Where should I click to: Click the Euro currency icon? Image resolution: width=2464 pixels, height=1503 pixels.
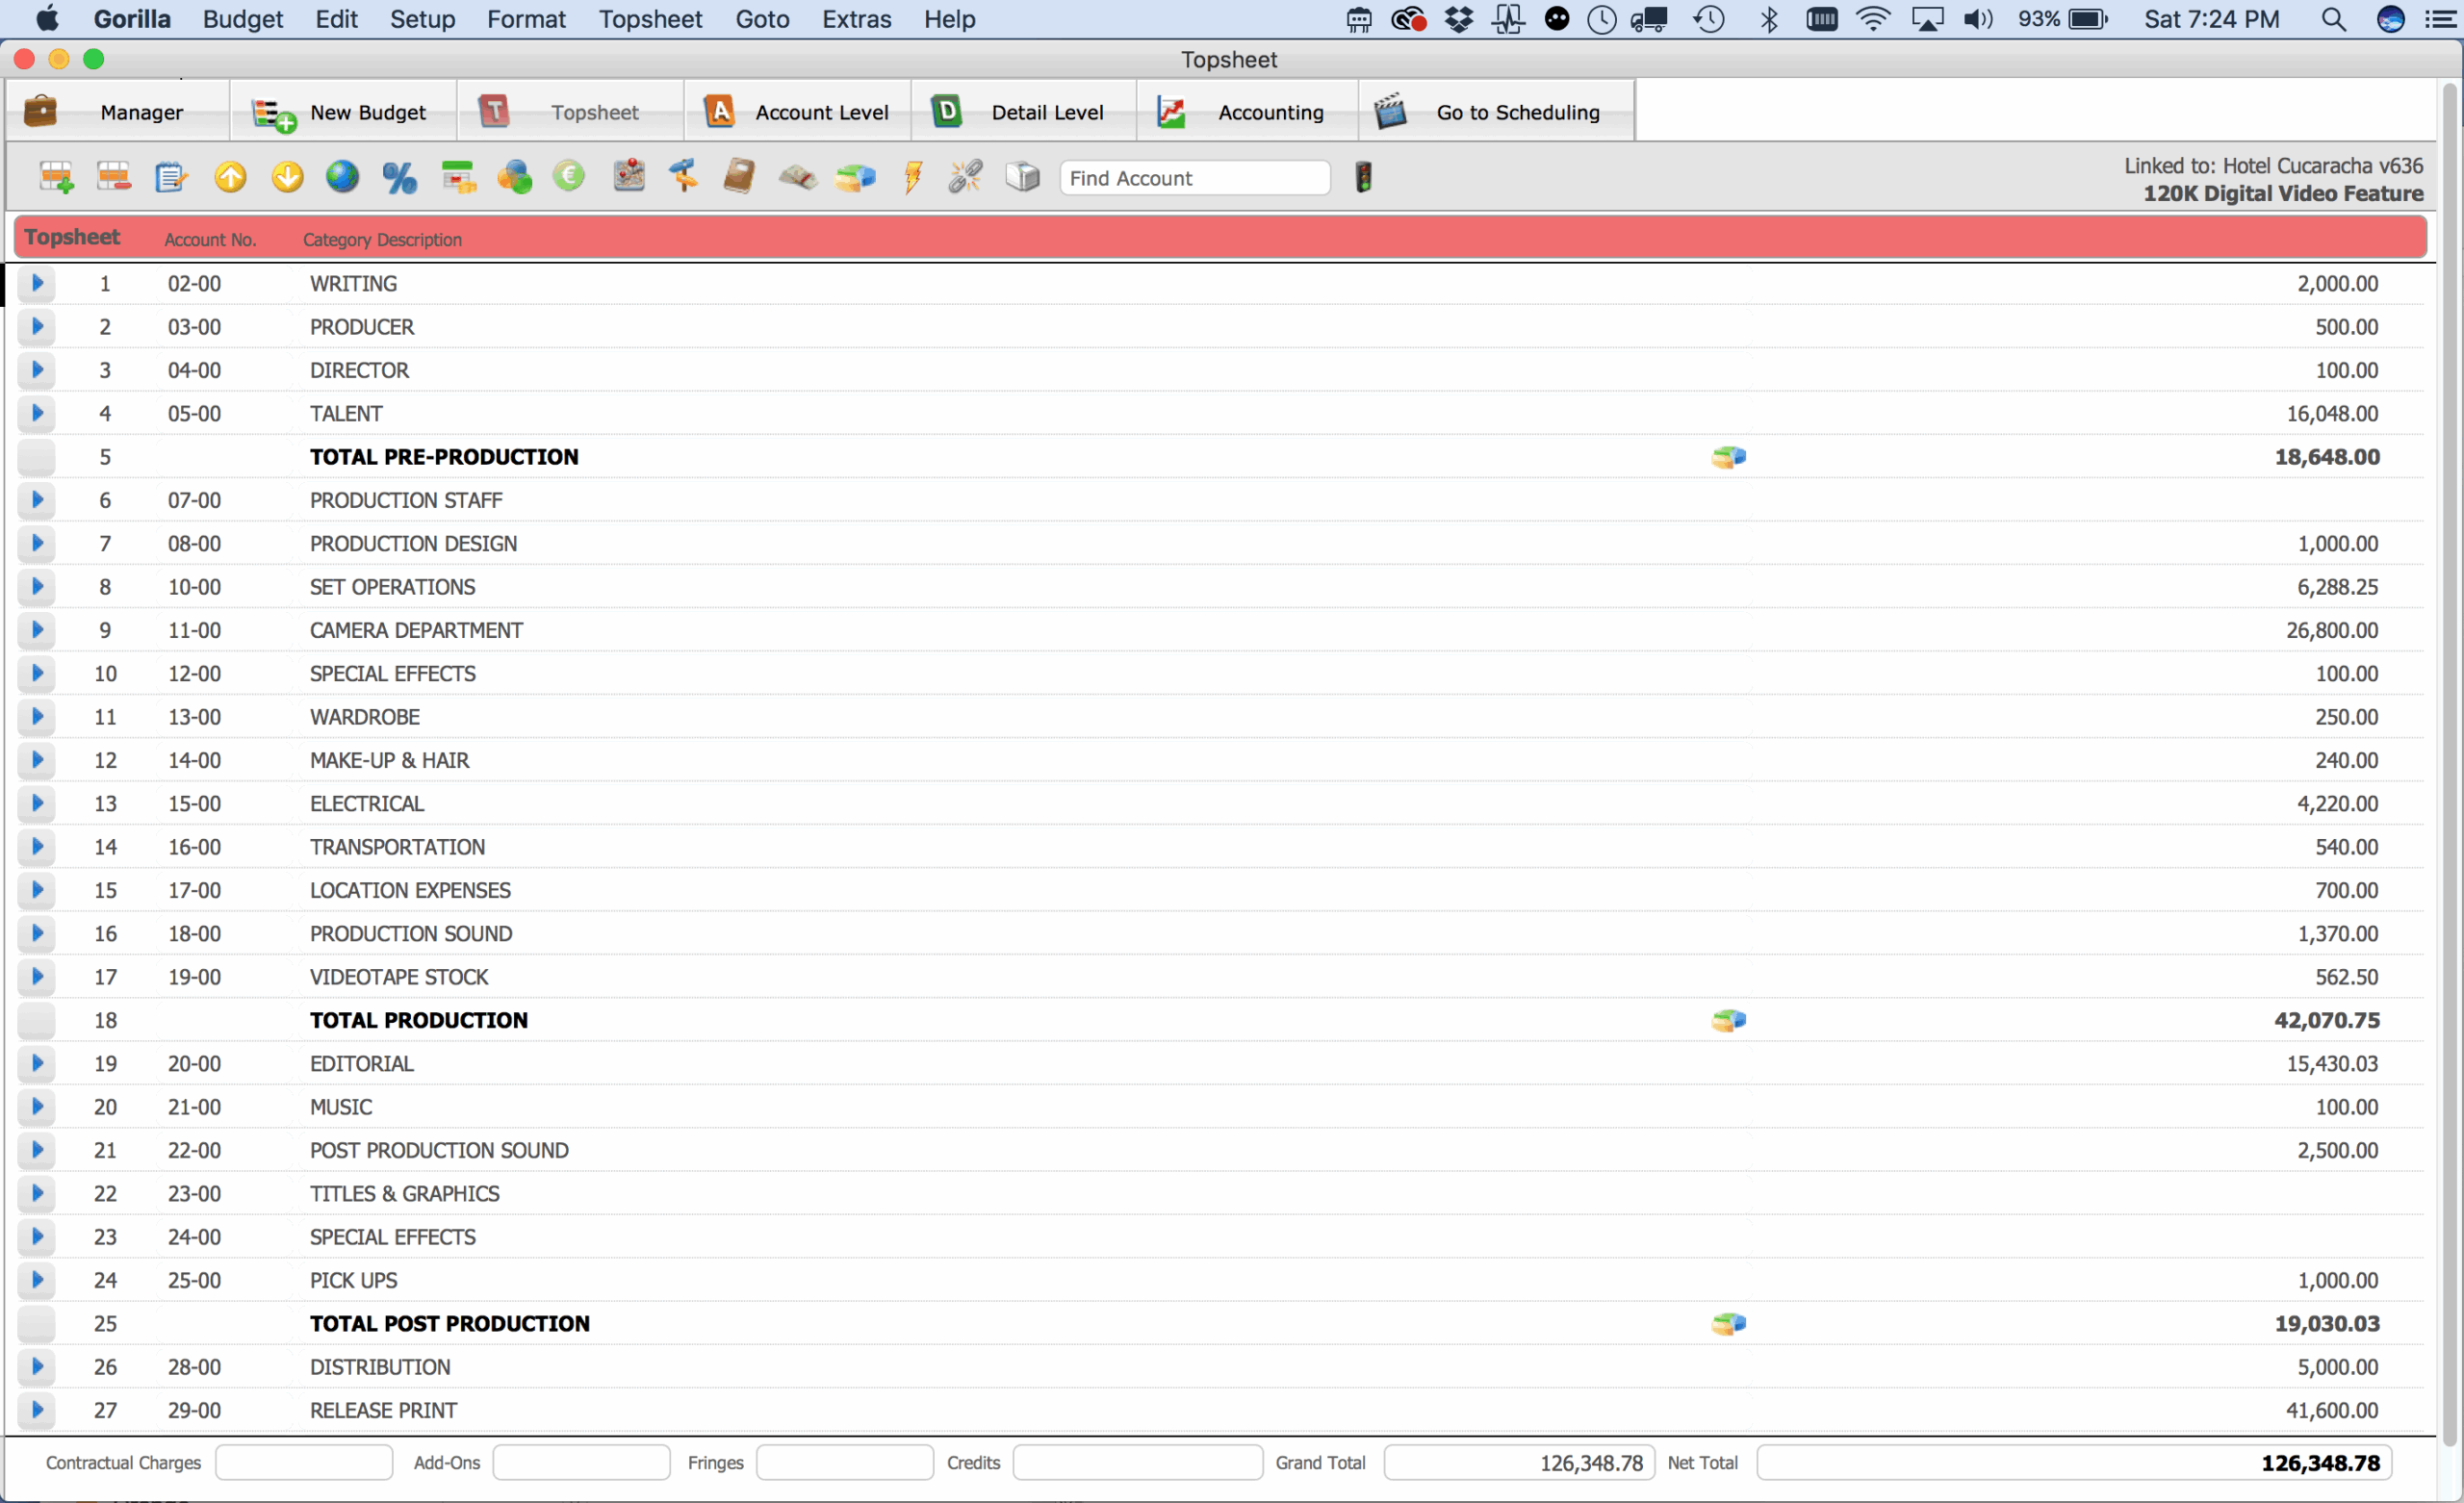[x=568, y=177]
